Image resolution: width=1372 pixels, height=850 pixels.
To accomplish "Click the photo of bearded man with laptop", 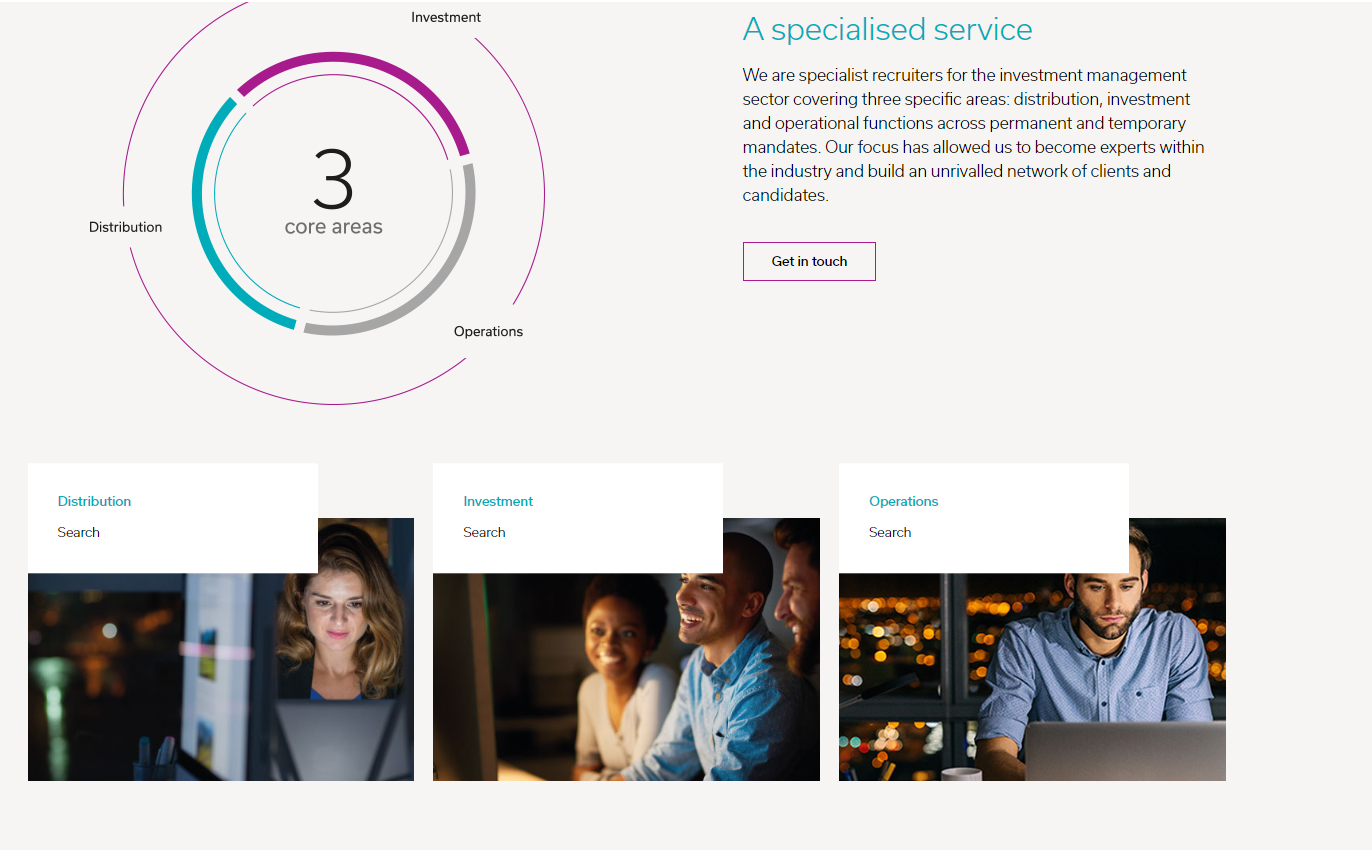I will click(1032, 680).
